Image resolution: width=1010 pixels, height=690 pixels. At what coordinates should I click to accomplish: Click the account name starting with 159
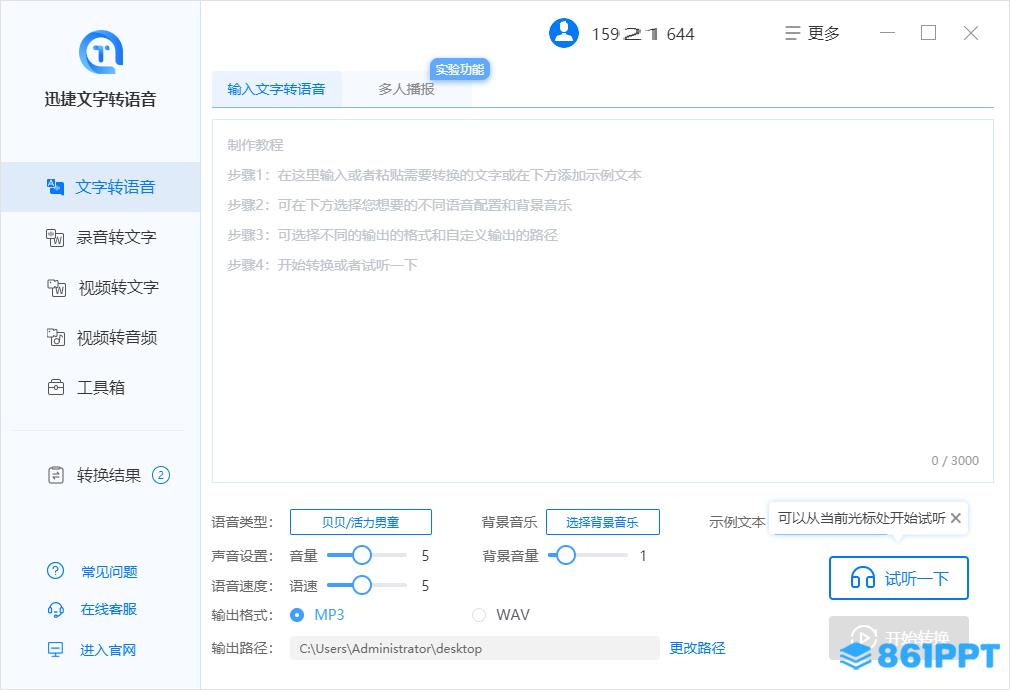pos(643,34)
